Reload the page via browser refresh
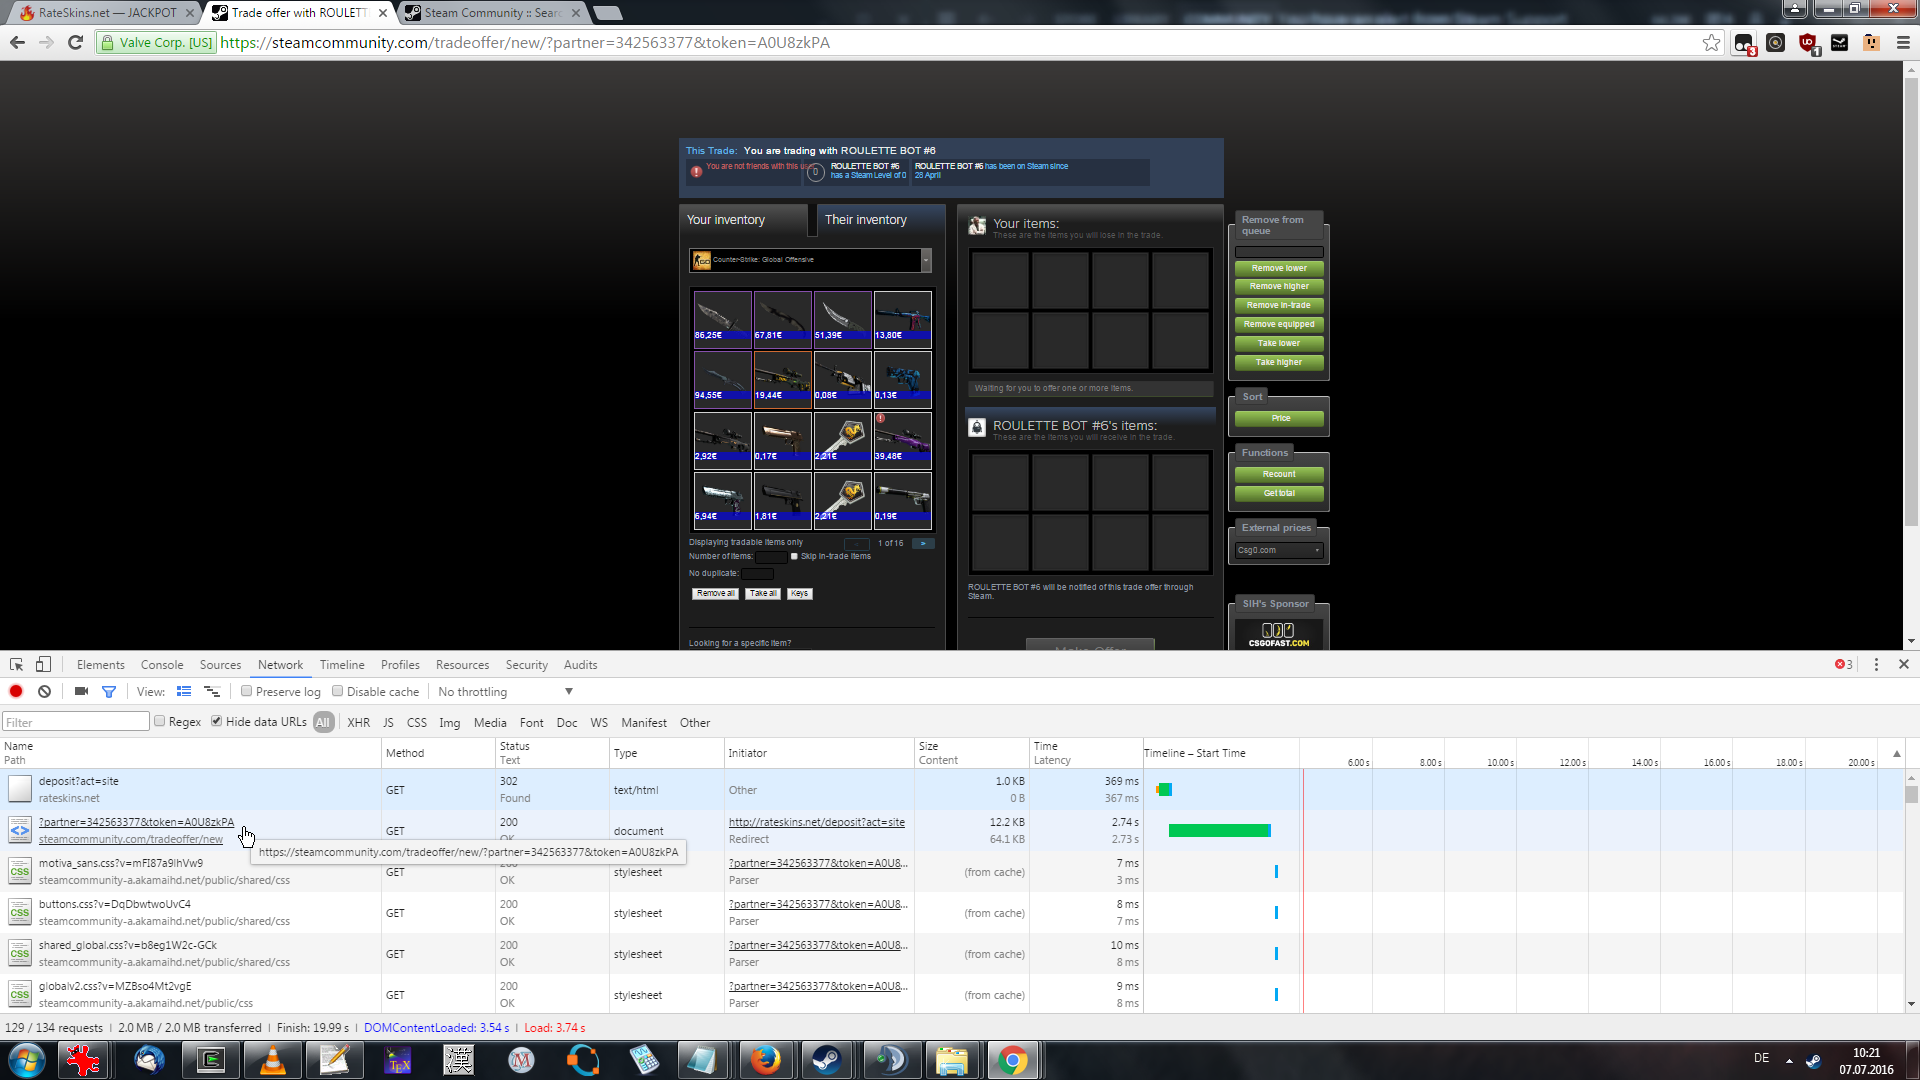This screenshot has height=1080, width=1920. [75, 42]
